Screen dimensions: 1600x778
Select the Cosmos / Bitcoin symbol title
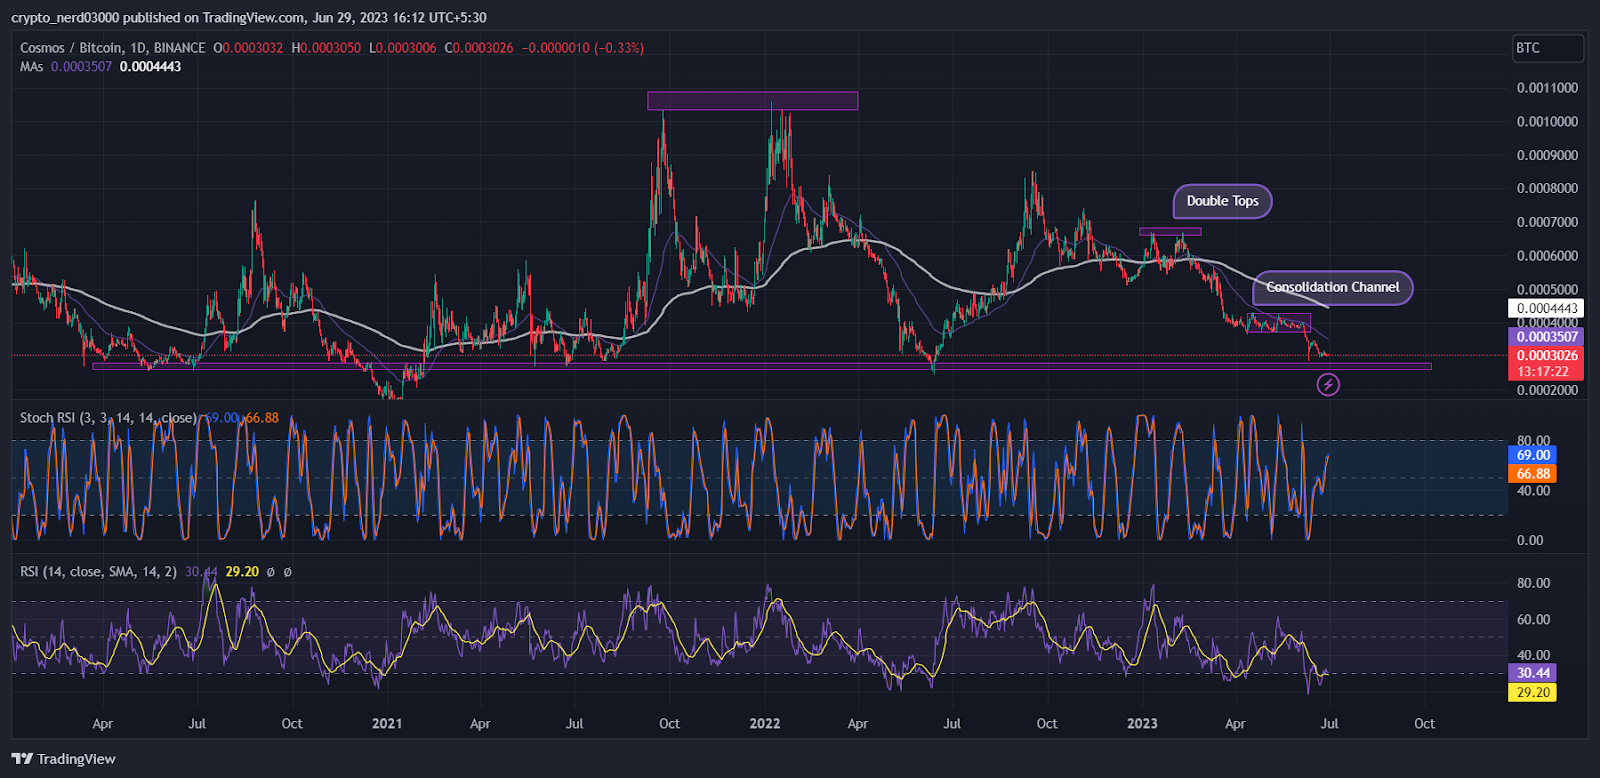[x=113, y=48]
